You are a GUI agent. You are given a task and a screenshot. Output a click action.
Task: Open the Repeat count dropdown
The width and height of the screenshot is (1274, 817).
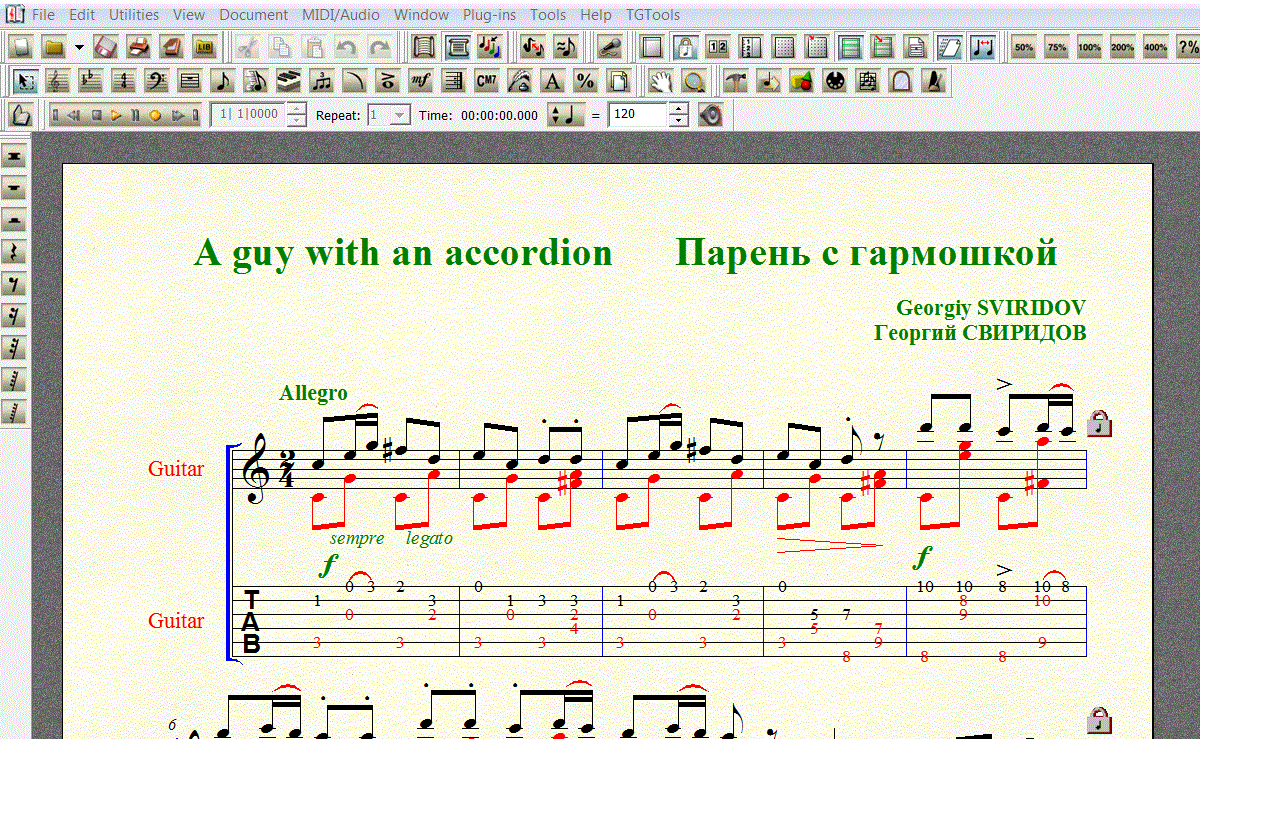pyautogui.click(x=399, y=115)
